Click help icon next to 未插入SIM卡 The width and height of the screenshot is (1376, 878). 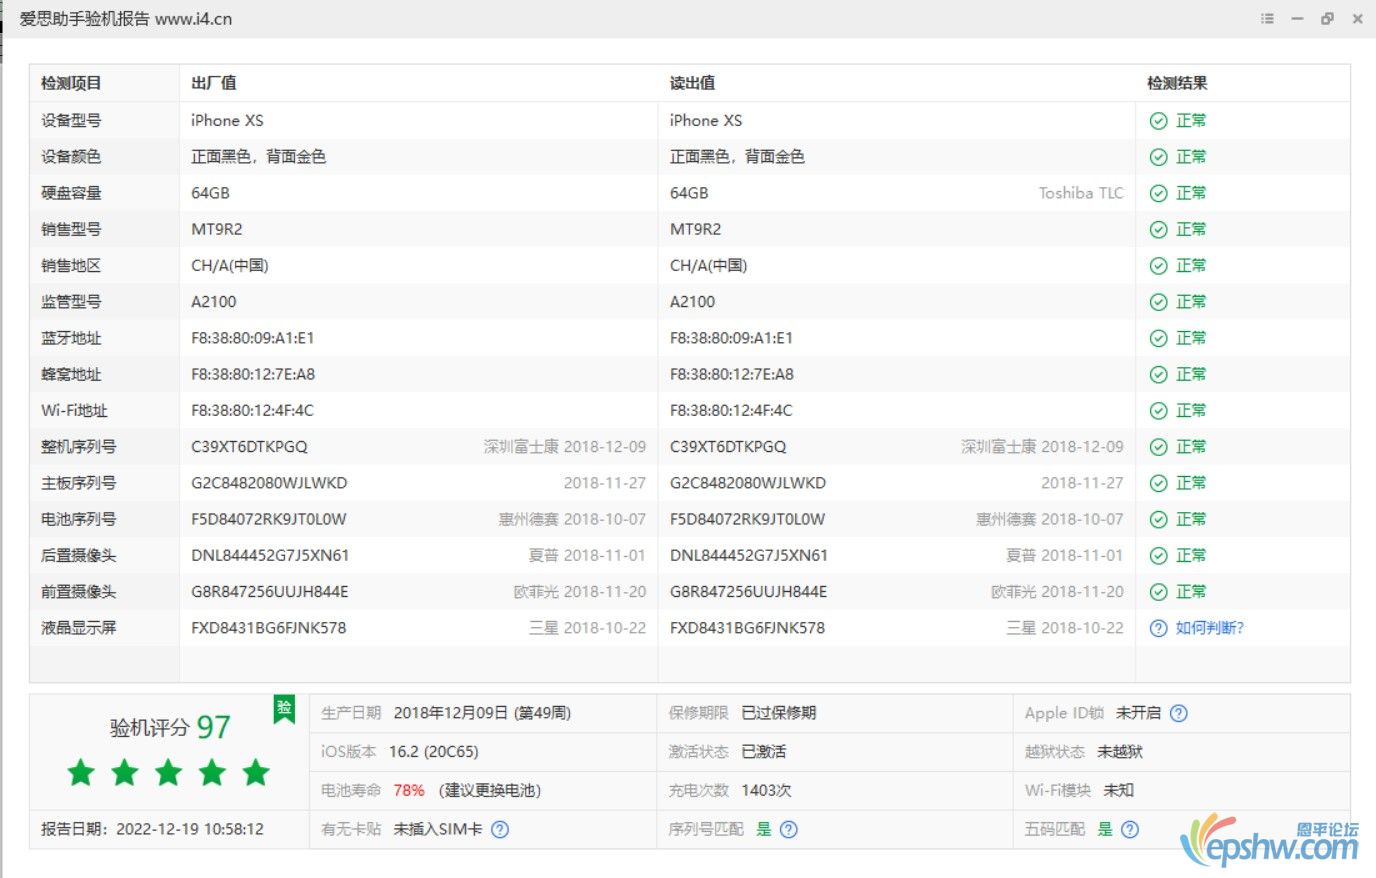click(x=500, y=829)
